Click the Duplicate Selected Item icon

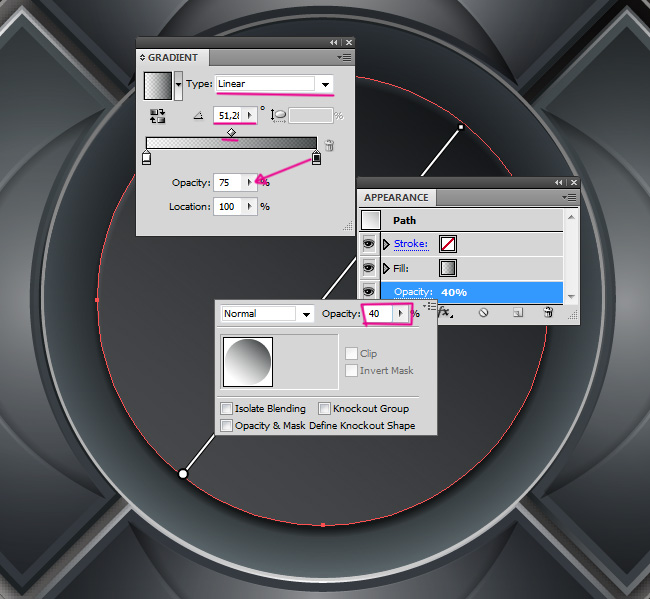coord(518,313)
